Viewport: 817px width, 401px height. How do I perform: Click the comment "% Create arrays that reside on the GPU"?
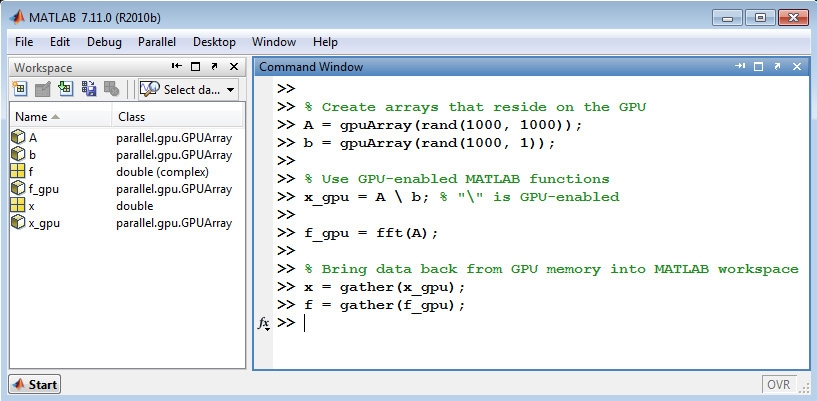pyautogui.click(x=475, y=107)
